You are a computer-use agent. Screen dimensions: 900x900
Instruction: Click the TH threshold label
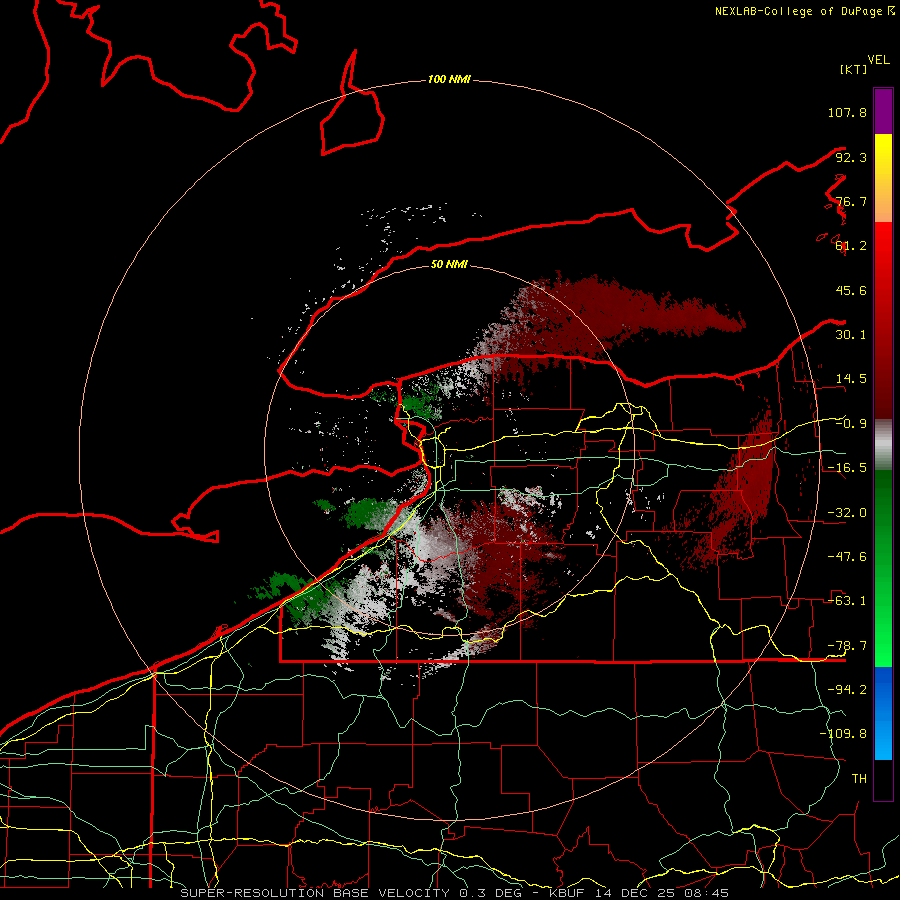(859, 779)
